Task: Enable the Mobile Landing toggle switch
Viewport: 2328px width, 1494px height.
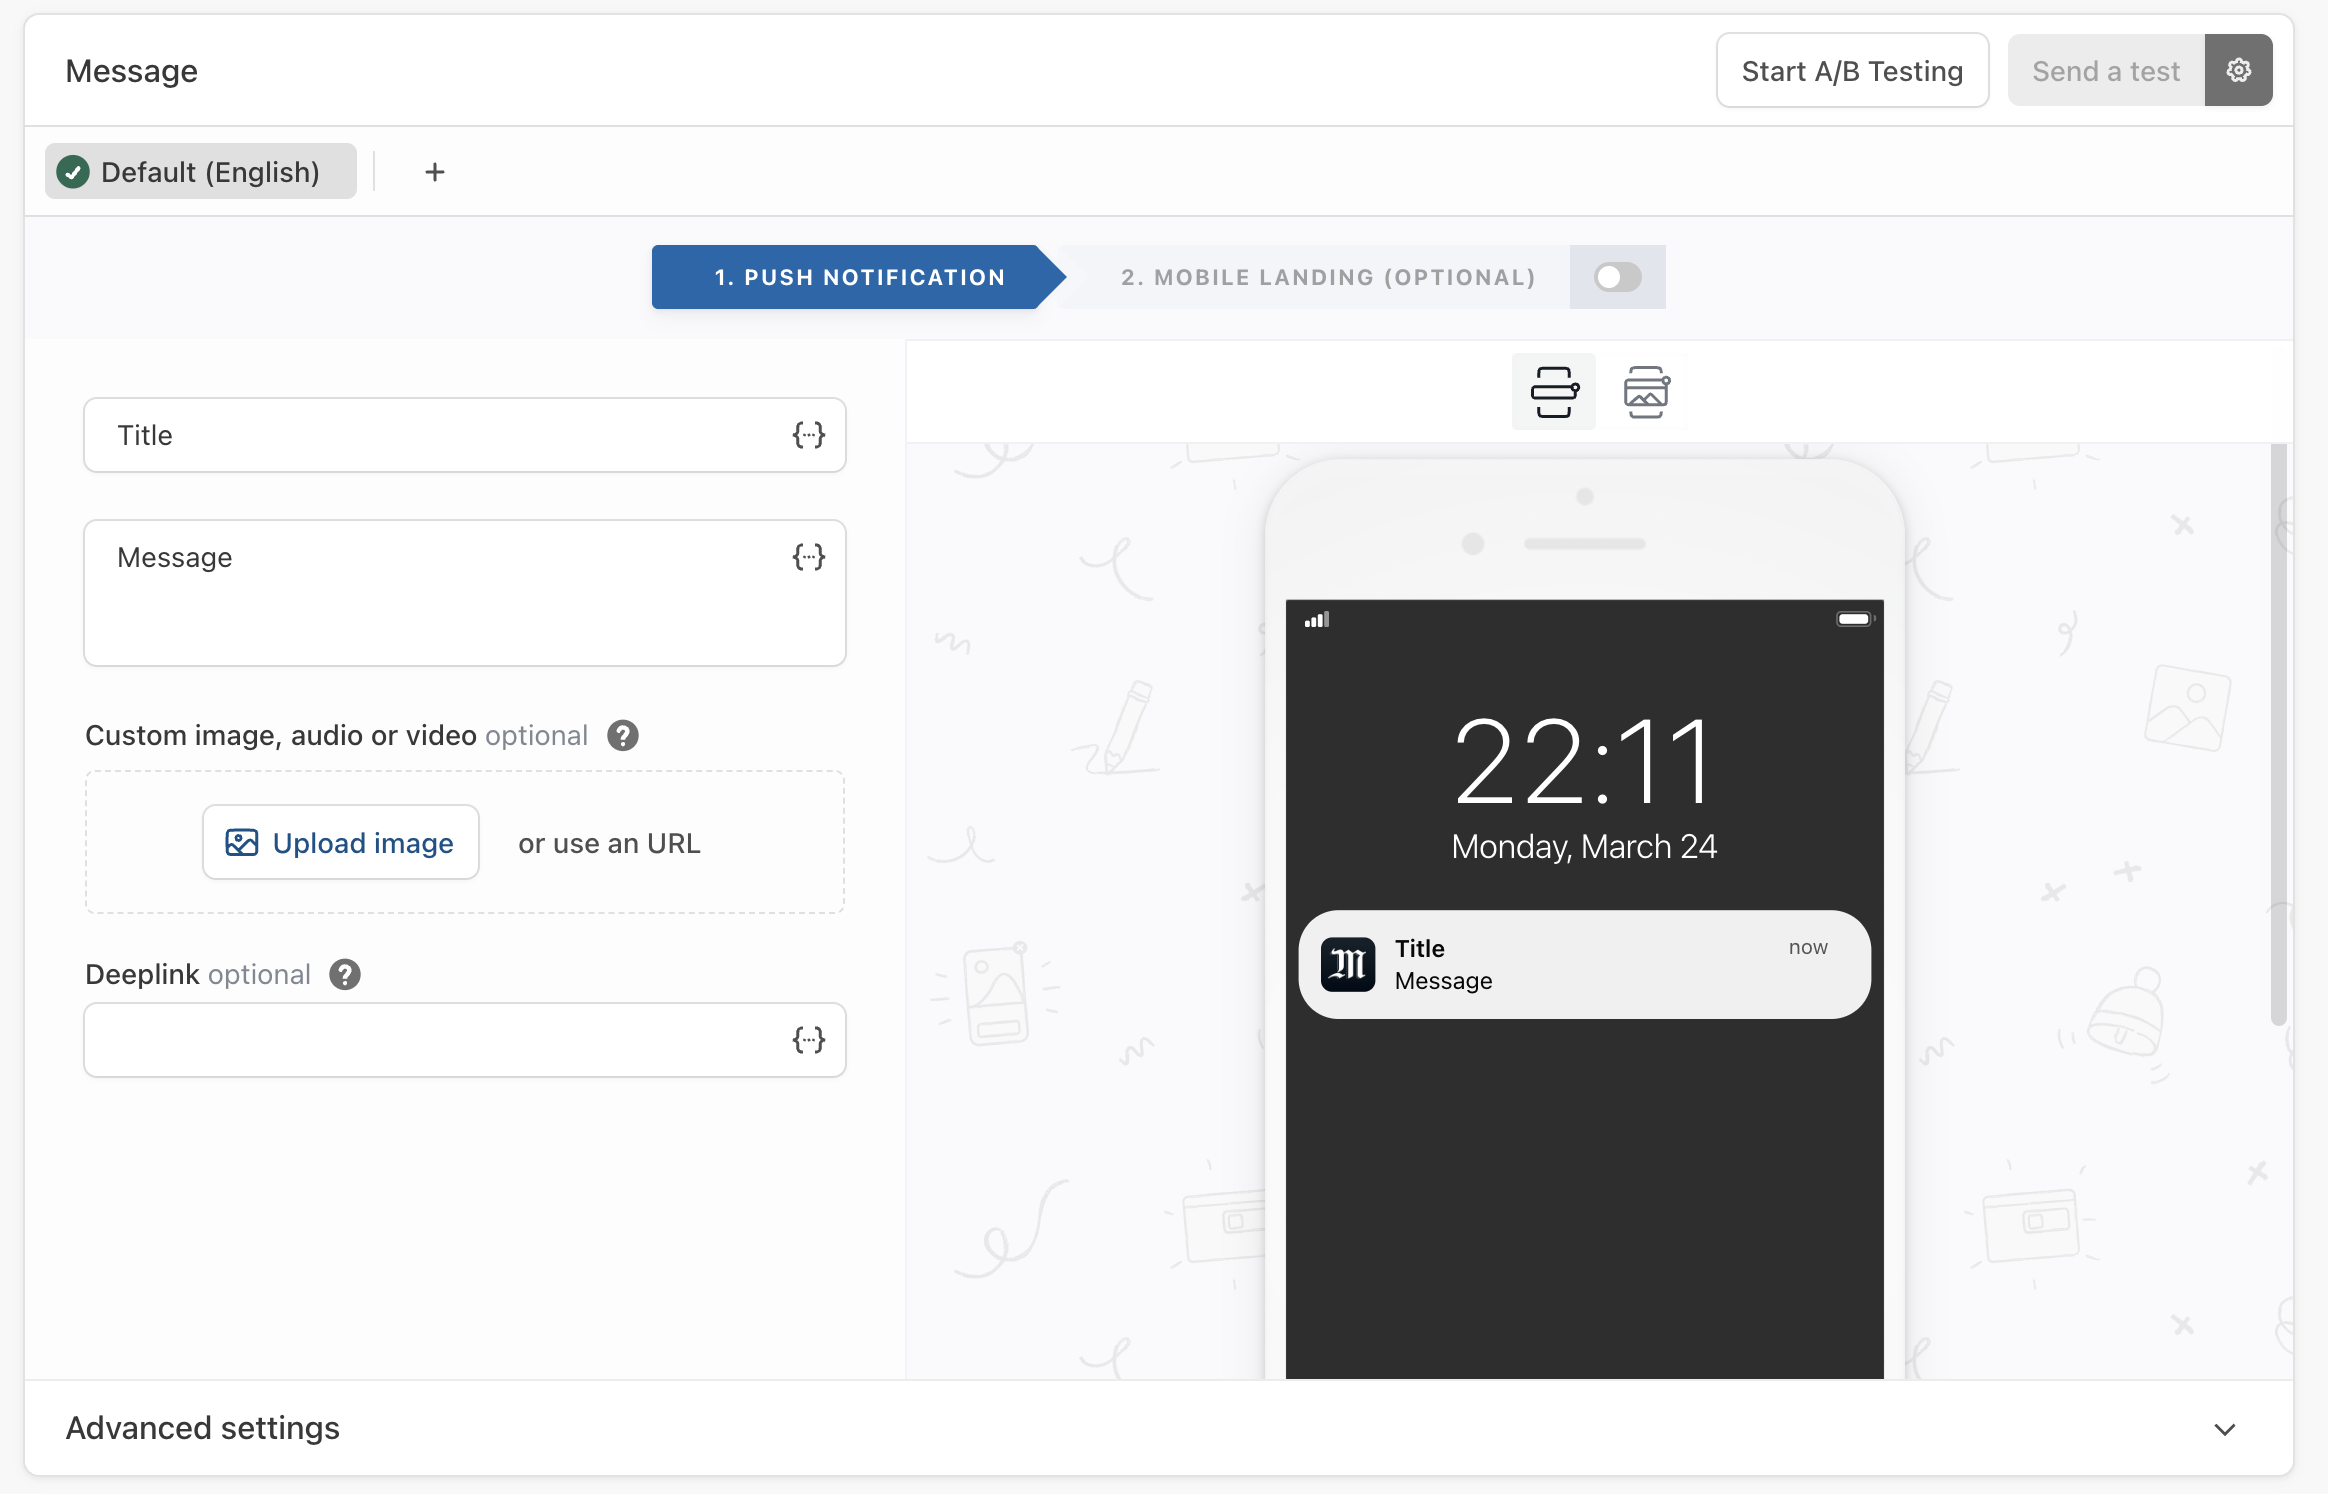Action: coord(1617,277)
